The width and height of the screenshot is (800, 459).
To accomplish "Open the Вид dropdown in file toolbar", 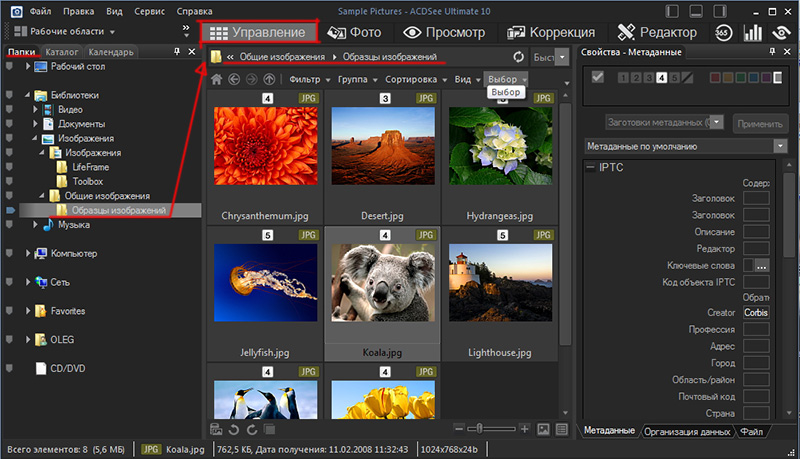I will pyautogui.click(x=467, y=80).
